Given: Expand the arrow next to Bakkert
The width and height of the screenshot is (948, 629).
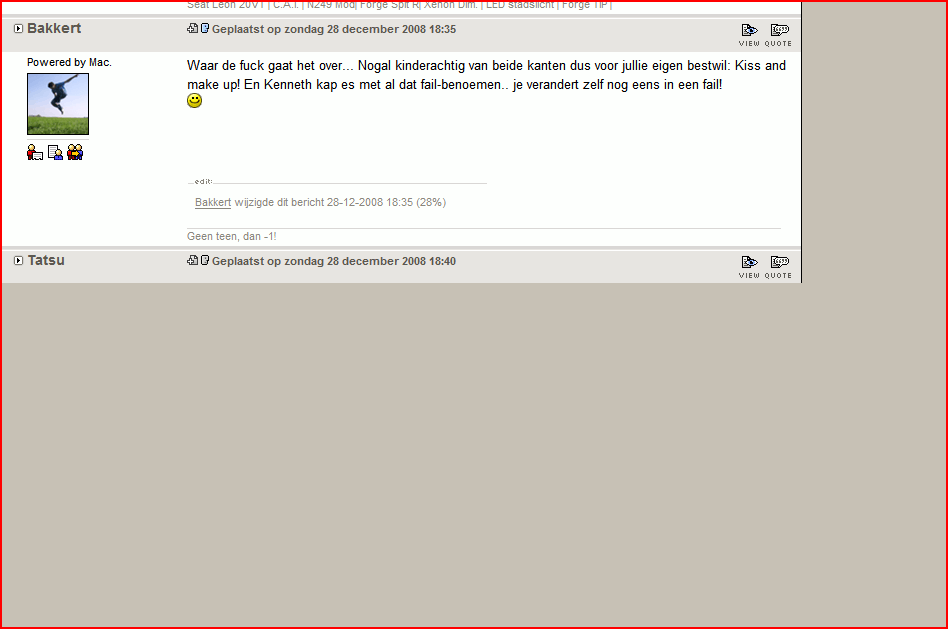Looking at the screenshot, I should point(18,28).
